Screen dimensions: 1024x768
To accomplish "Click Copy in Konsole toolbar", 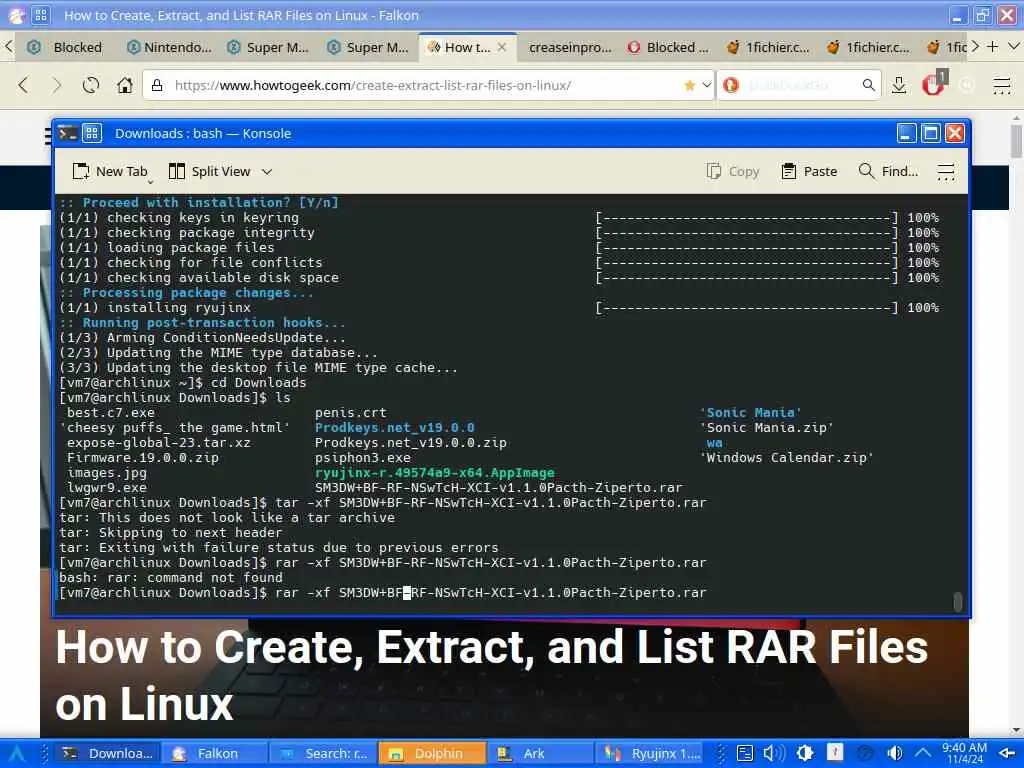I will (x=733, y=171).
